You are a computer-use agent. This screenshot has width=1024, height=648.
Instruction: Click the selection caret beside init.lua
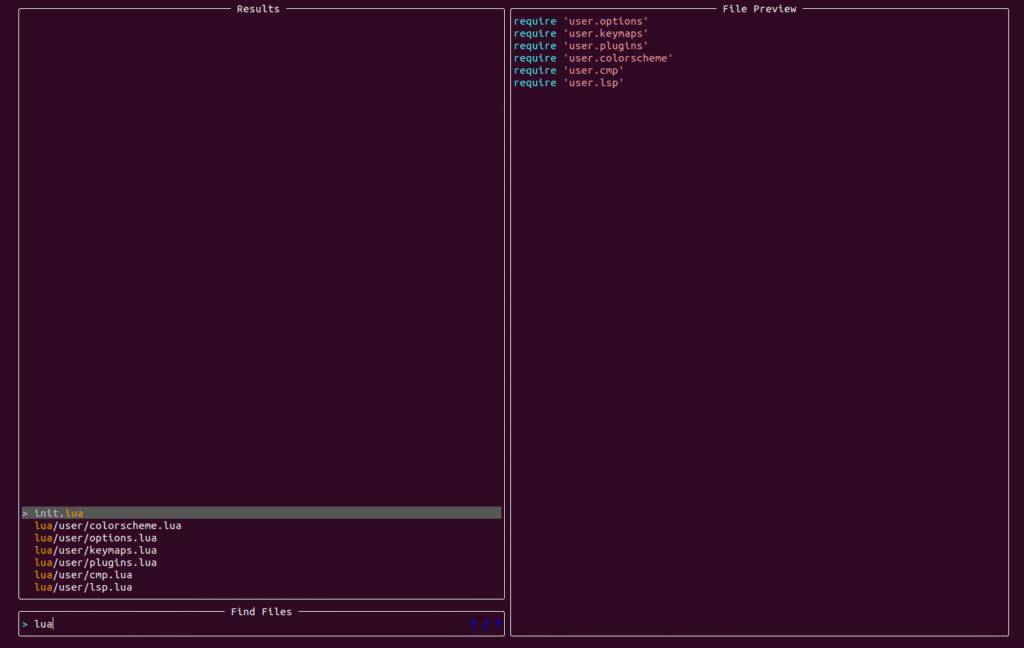point(25,513)
